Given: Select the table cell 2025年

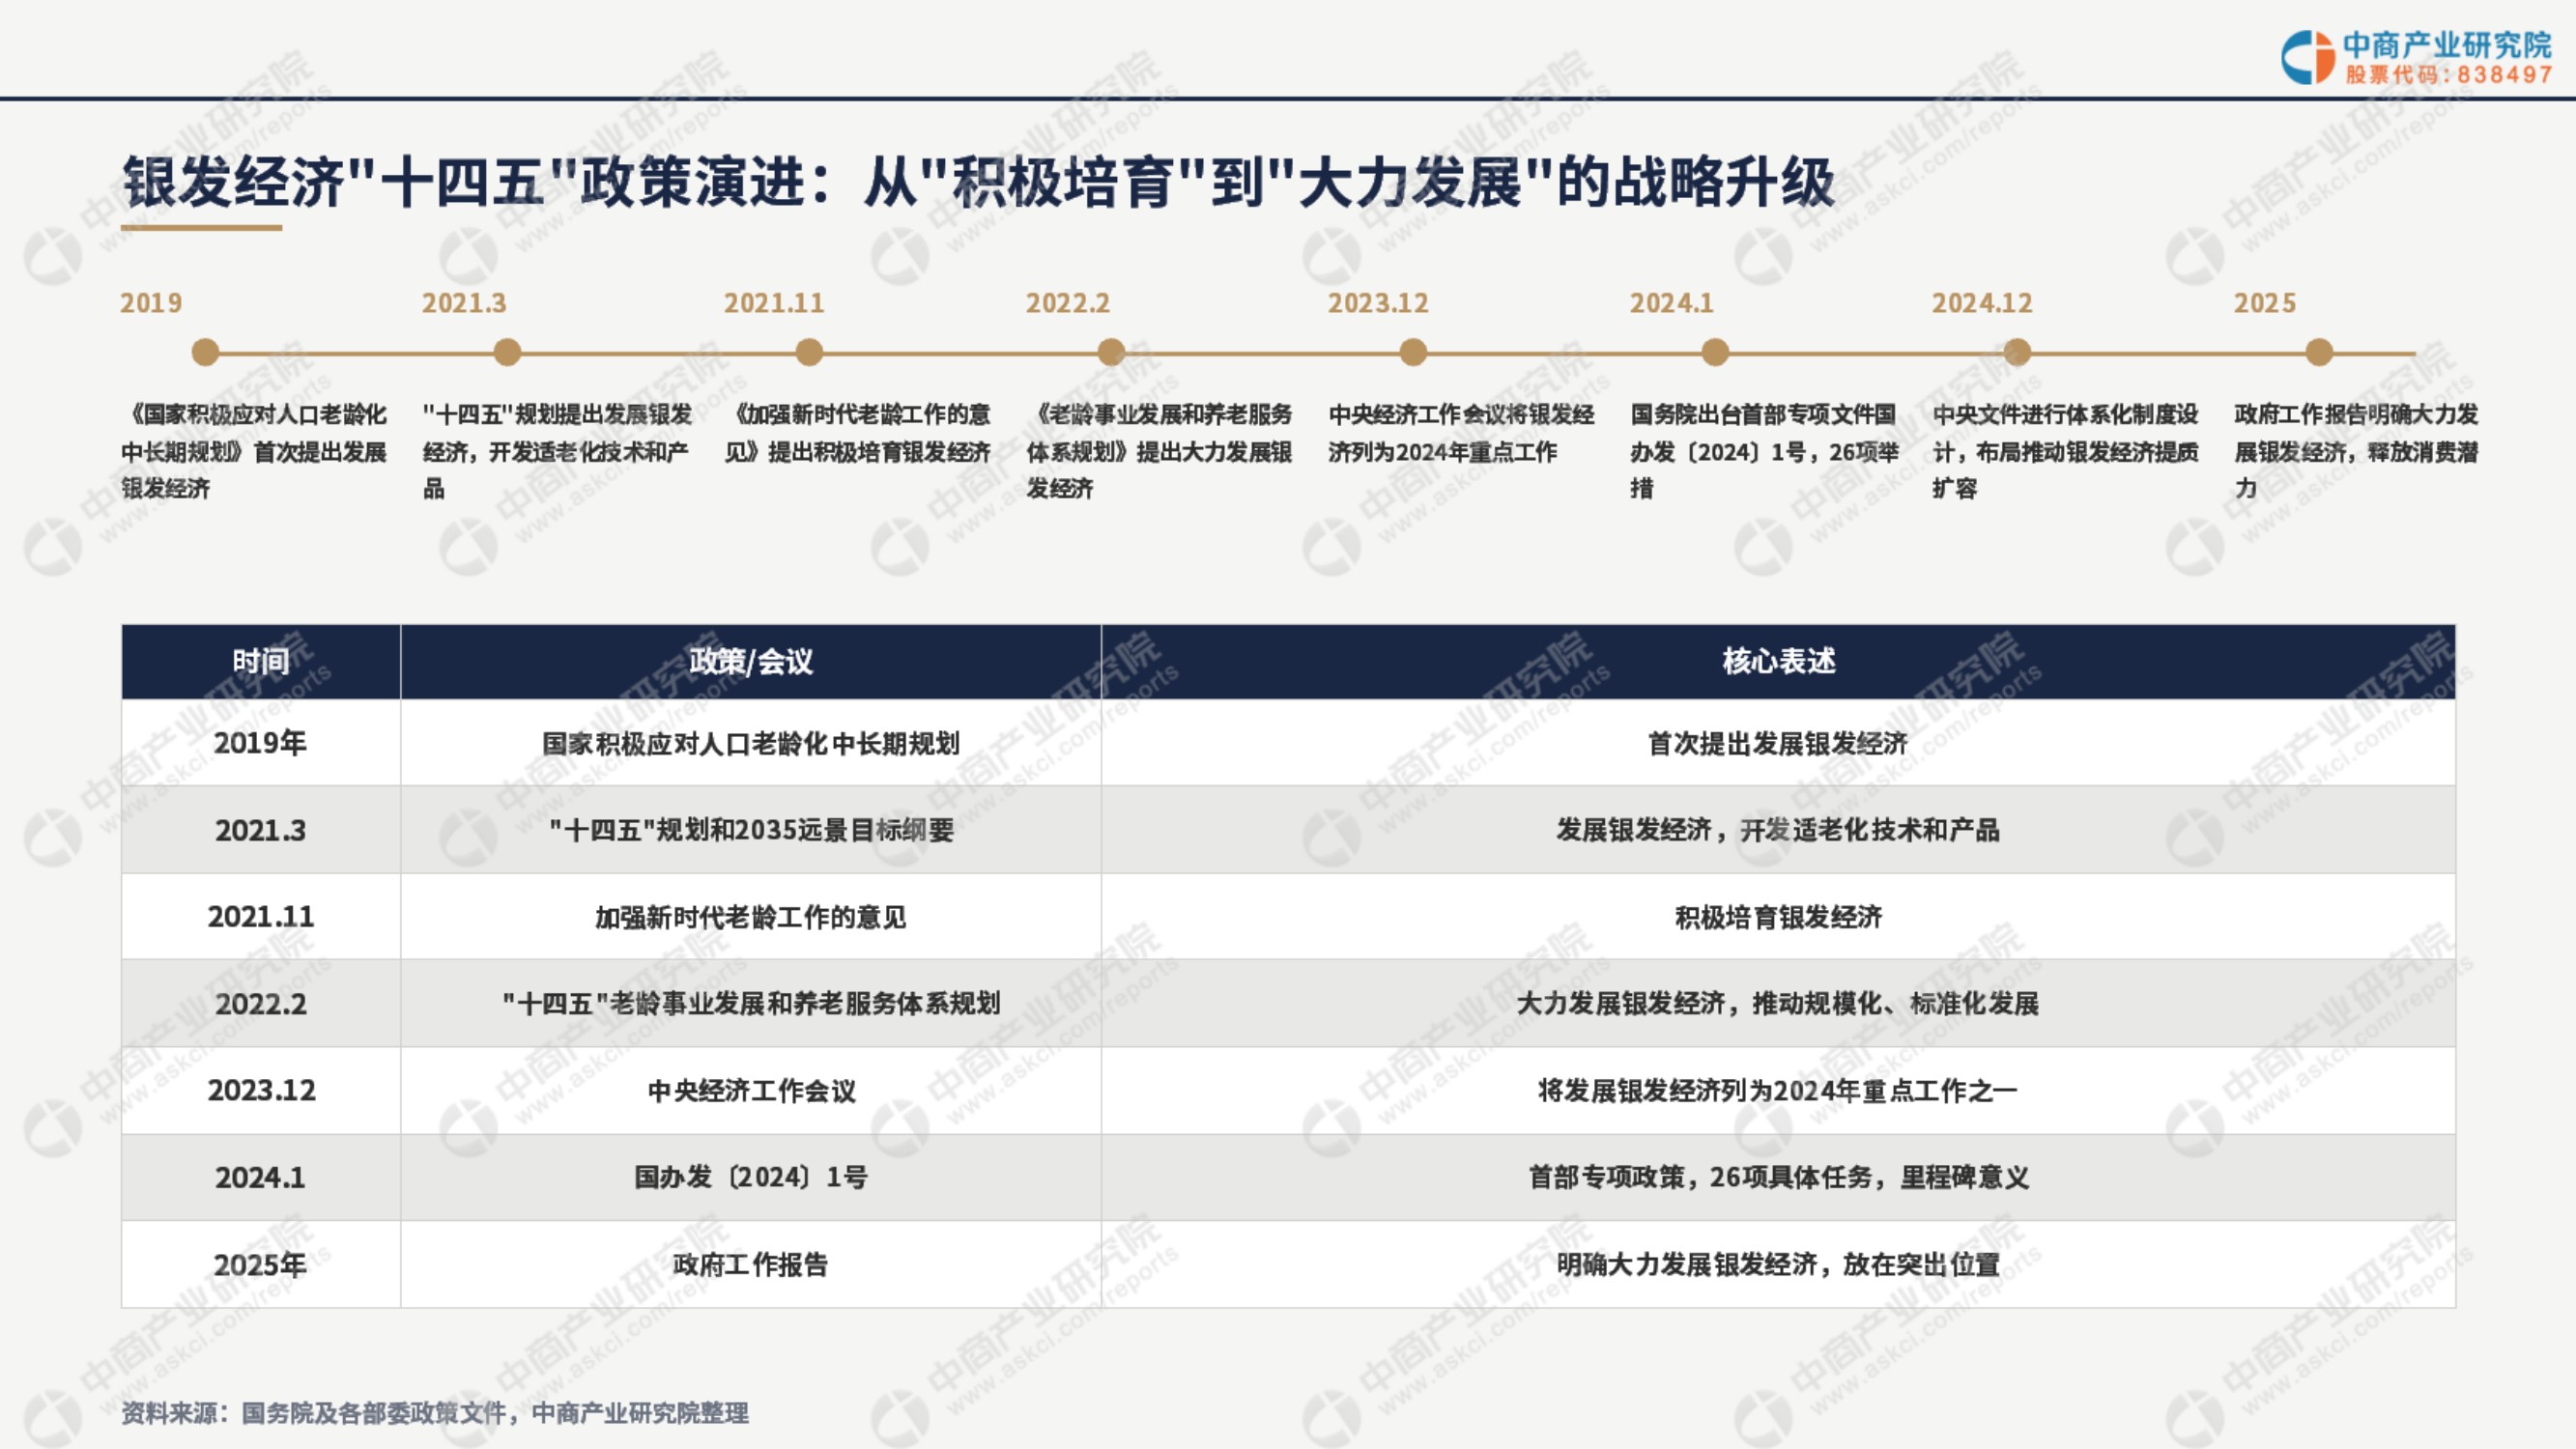Looking at the screenshot, I should pos(261,1264).
